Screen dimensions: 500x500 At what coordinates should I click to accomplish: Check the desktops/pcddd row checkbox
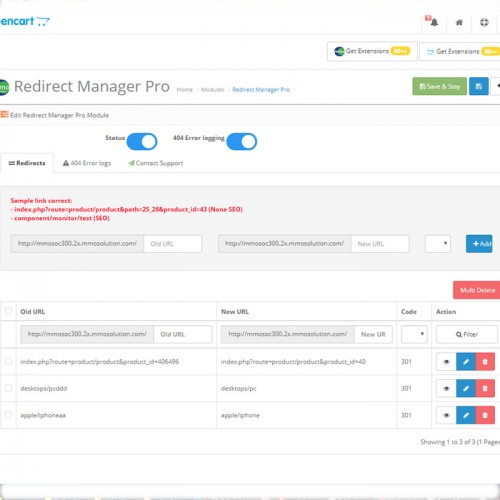click(8, 388)
